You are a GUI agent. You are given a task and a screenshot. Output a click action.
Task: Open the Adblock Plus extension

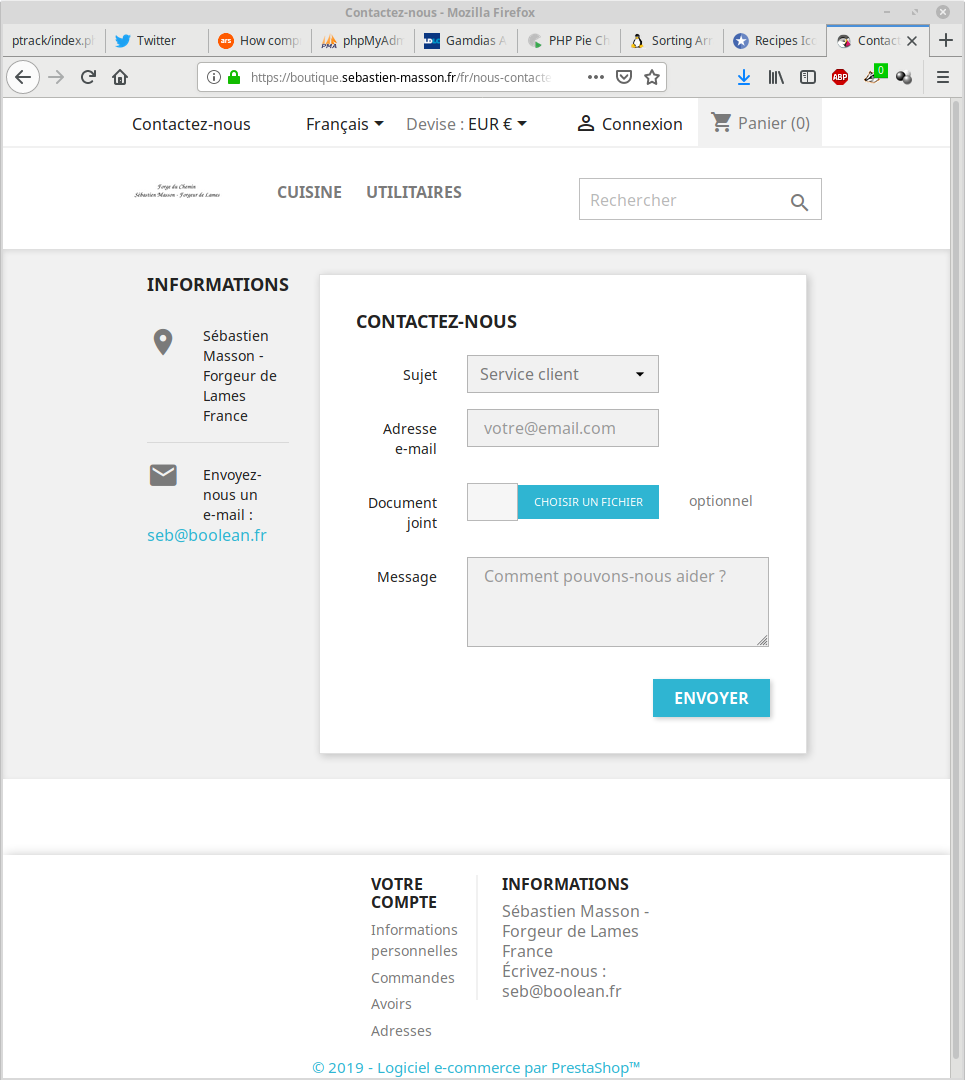(x=840, y=77)
